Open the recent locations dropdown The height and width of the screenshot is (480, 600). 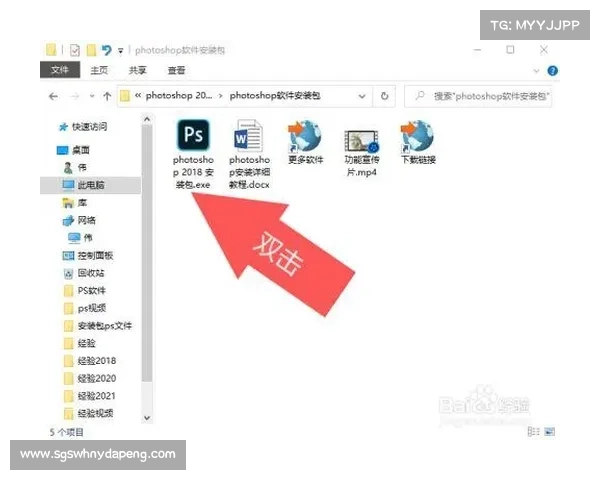coord(92,96)
